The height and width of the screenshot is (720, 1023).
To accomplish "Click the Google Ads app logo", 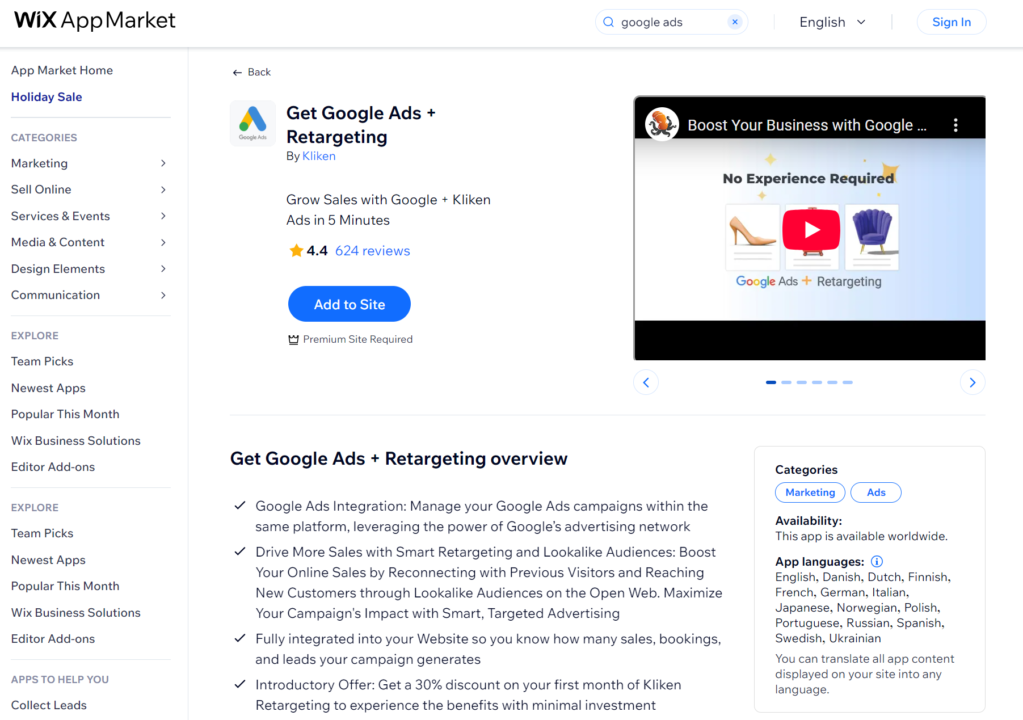I will coord(252,123).
